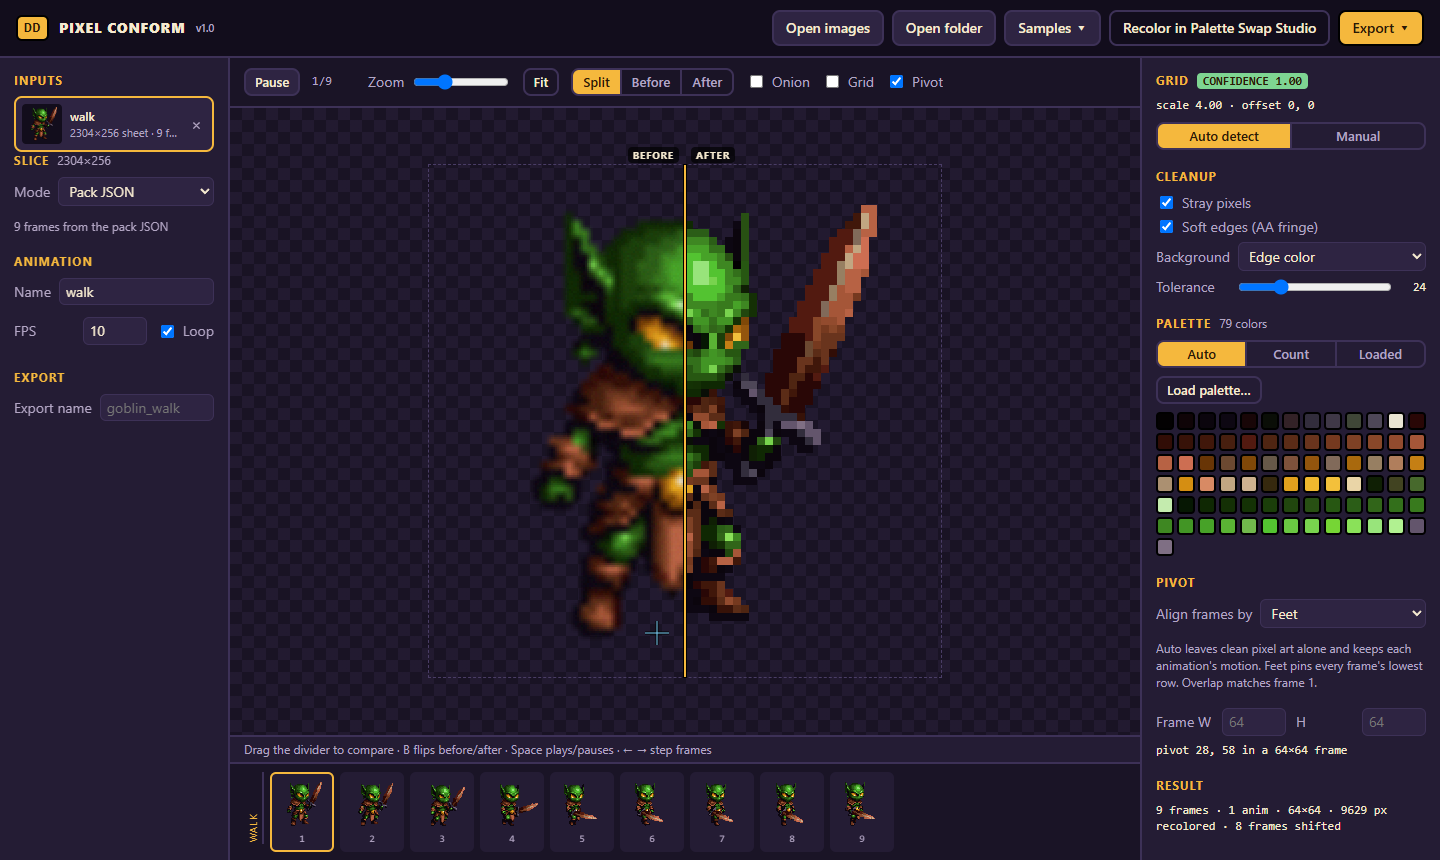
Task: Open the slice Mode dropdown
Action: [x=136, y=192]
